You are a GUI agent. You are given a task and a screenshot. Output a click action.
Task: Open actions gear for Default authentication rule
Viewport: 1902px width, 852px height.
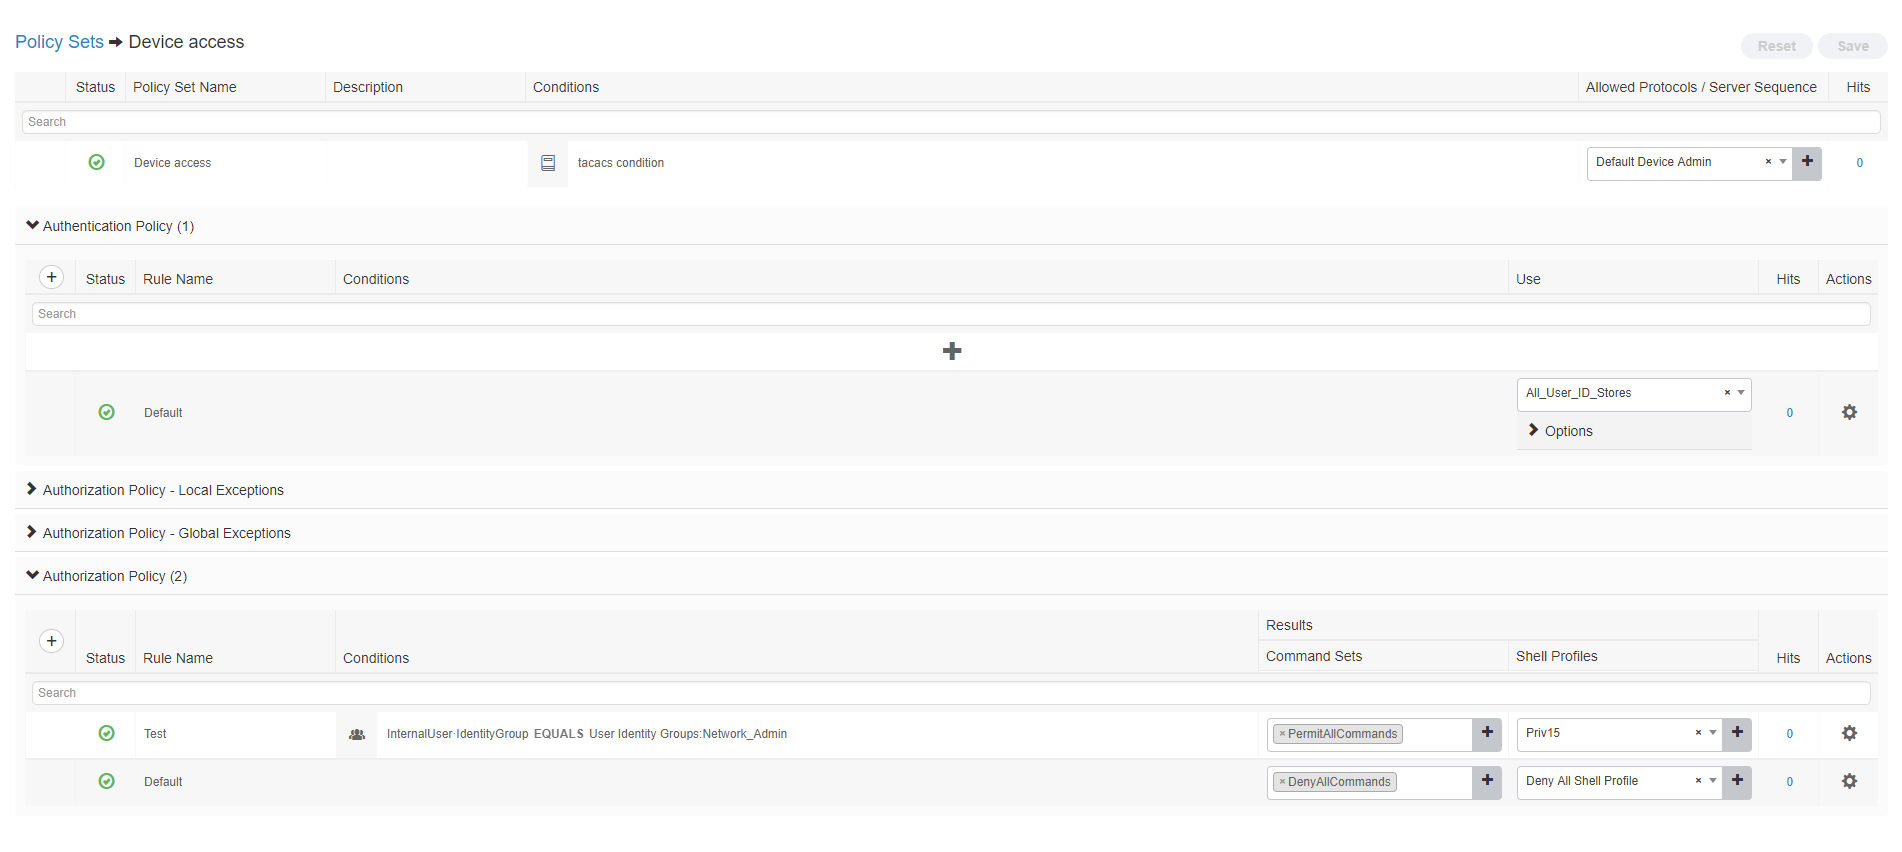(x=1849, y=412)
